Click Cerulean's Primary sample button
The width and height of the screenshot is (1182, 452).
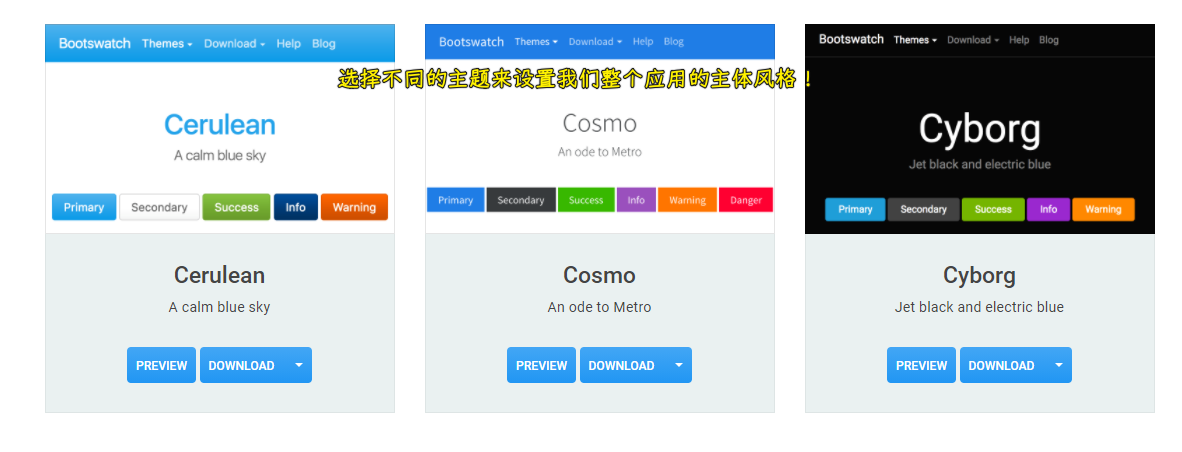click(84, 207)
